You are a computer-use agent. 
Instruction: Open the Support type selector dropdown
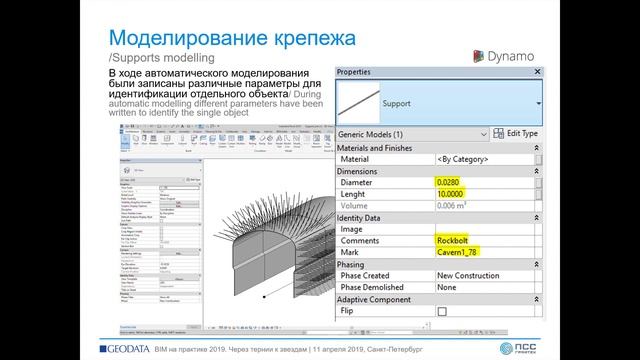(538, 103)
